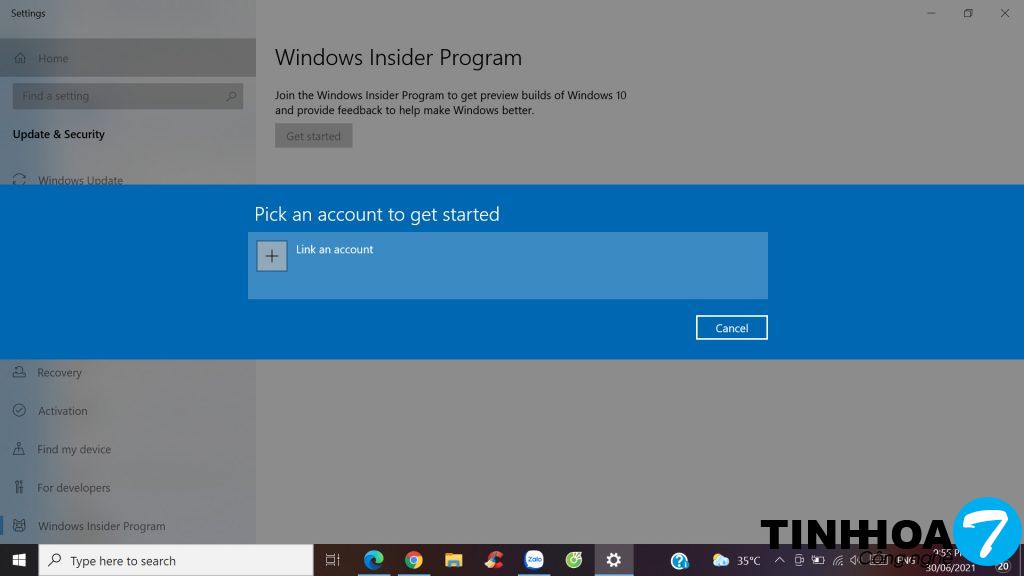Click the Home icon in Settings

(20, 59)
